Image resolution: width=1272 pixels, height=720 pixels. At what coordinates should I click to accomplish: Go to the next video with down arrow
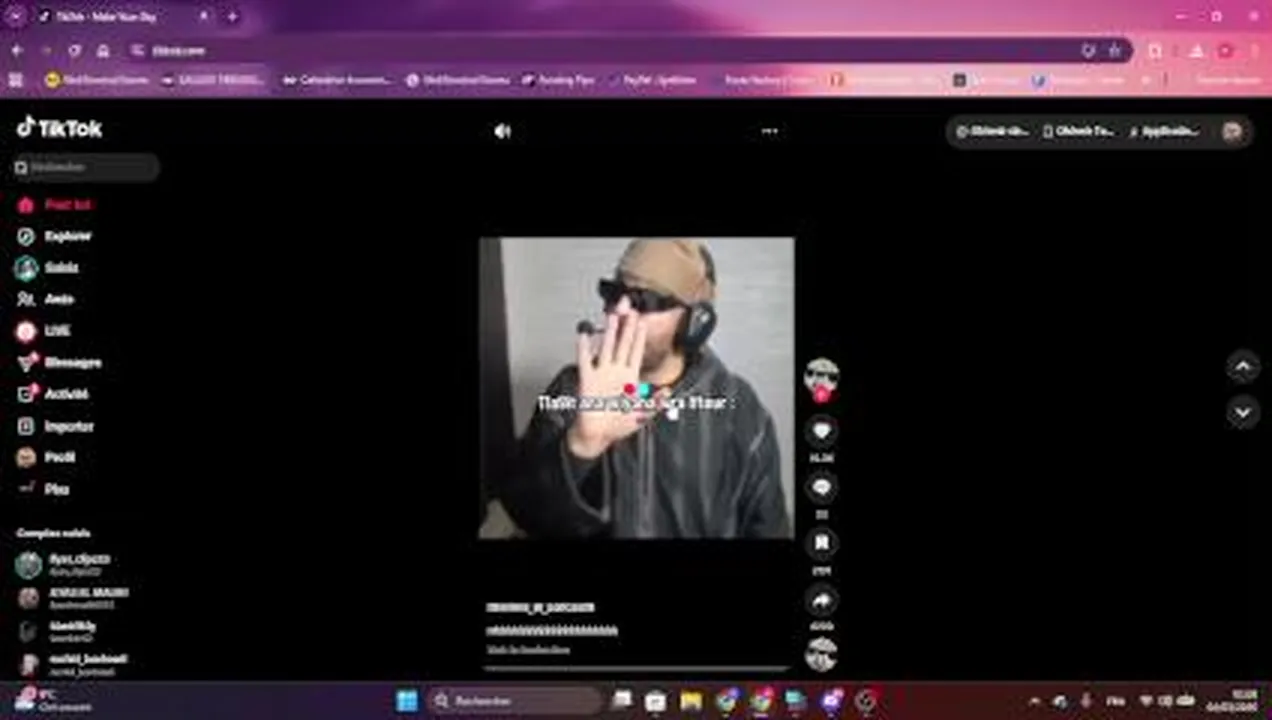point(1243,412)
